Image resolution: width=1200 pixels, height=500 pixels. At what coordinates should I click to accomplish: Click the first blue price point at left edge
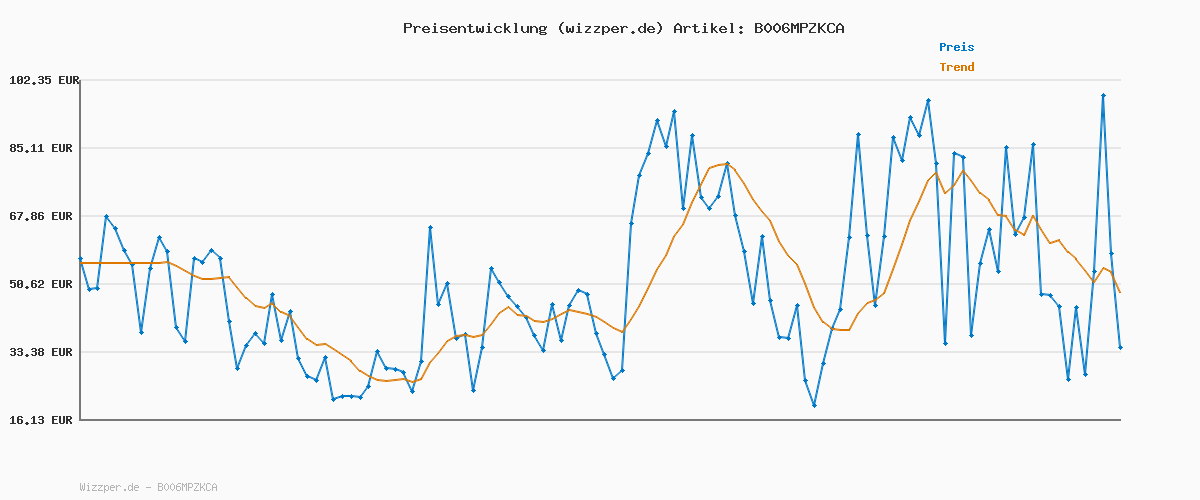pyautogui.click(x=81, y=259)
